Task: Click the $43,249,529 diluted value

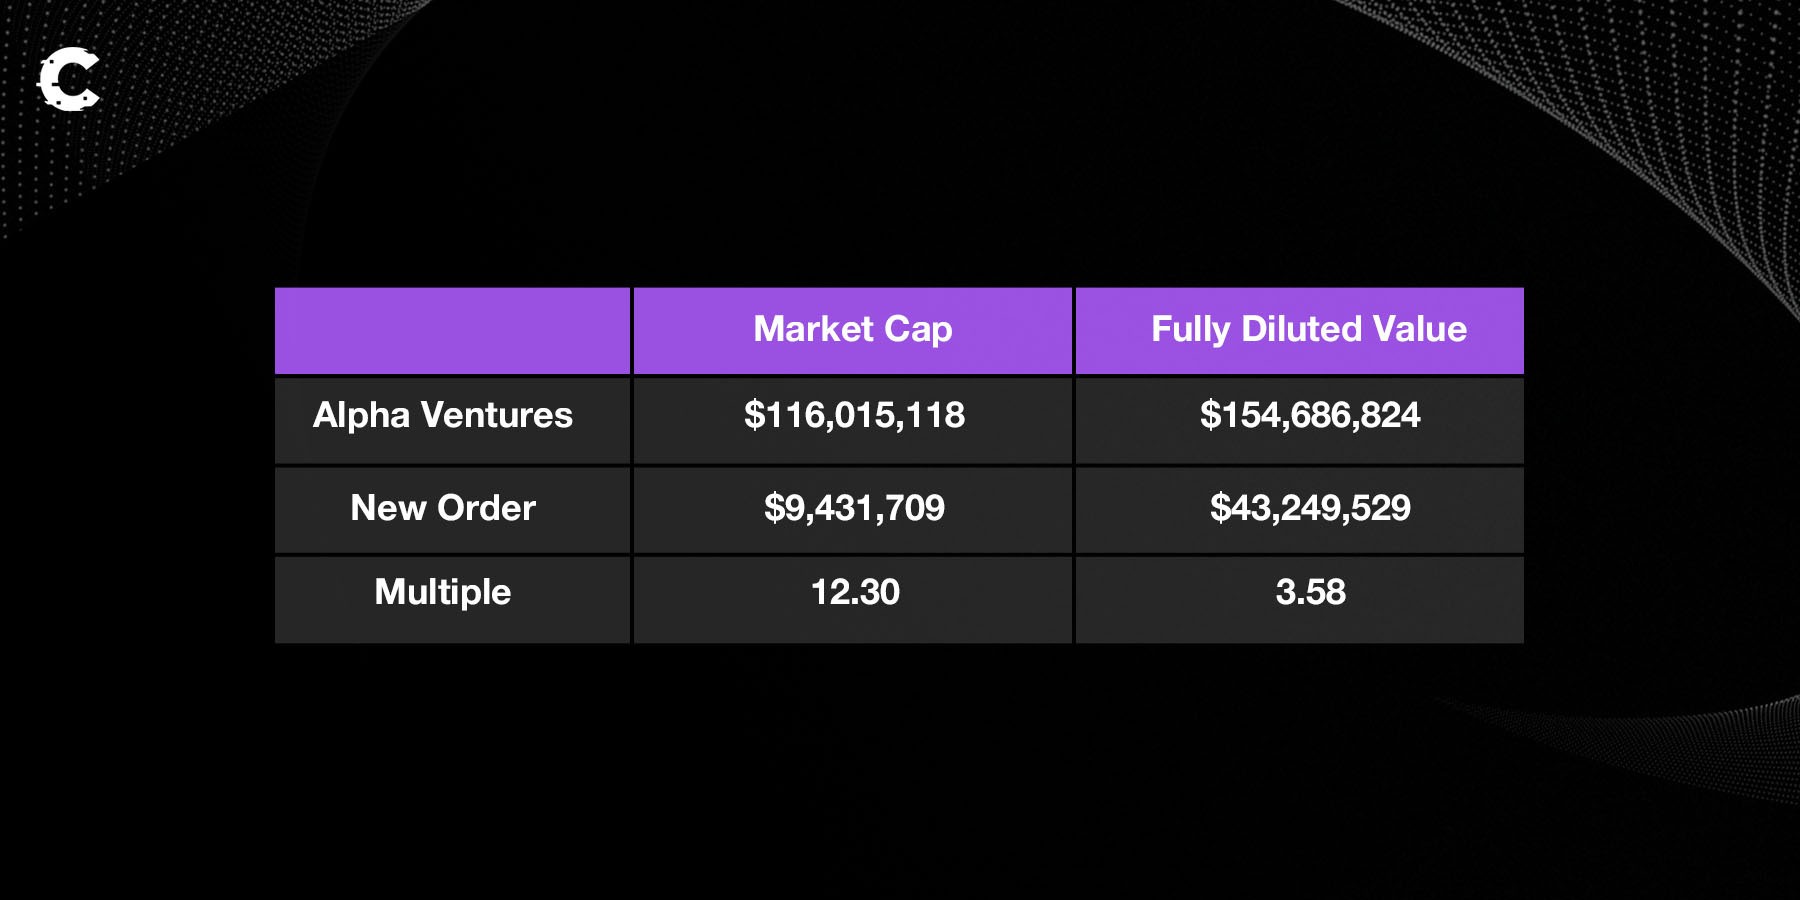Action: click(1309, 508)
